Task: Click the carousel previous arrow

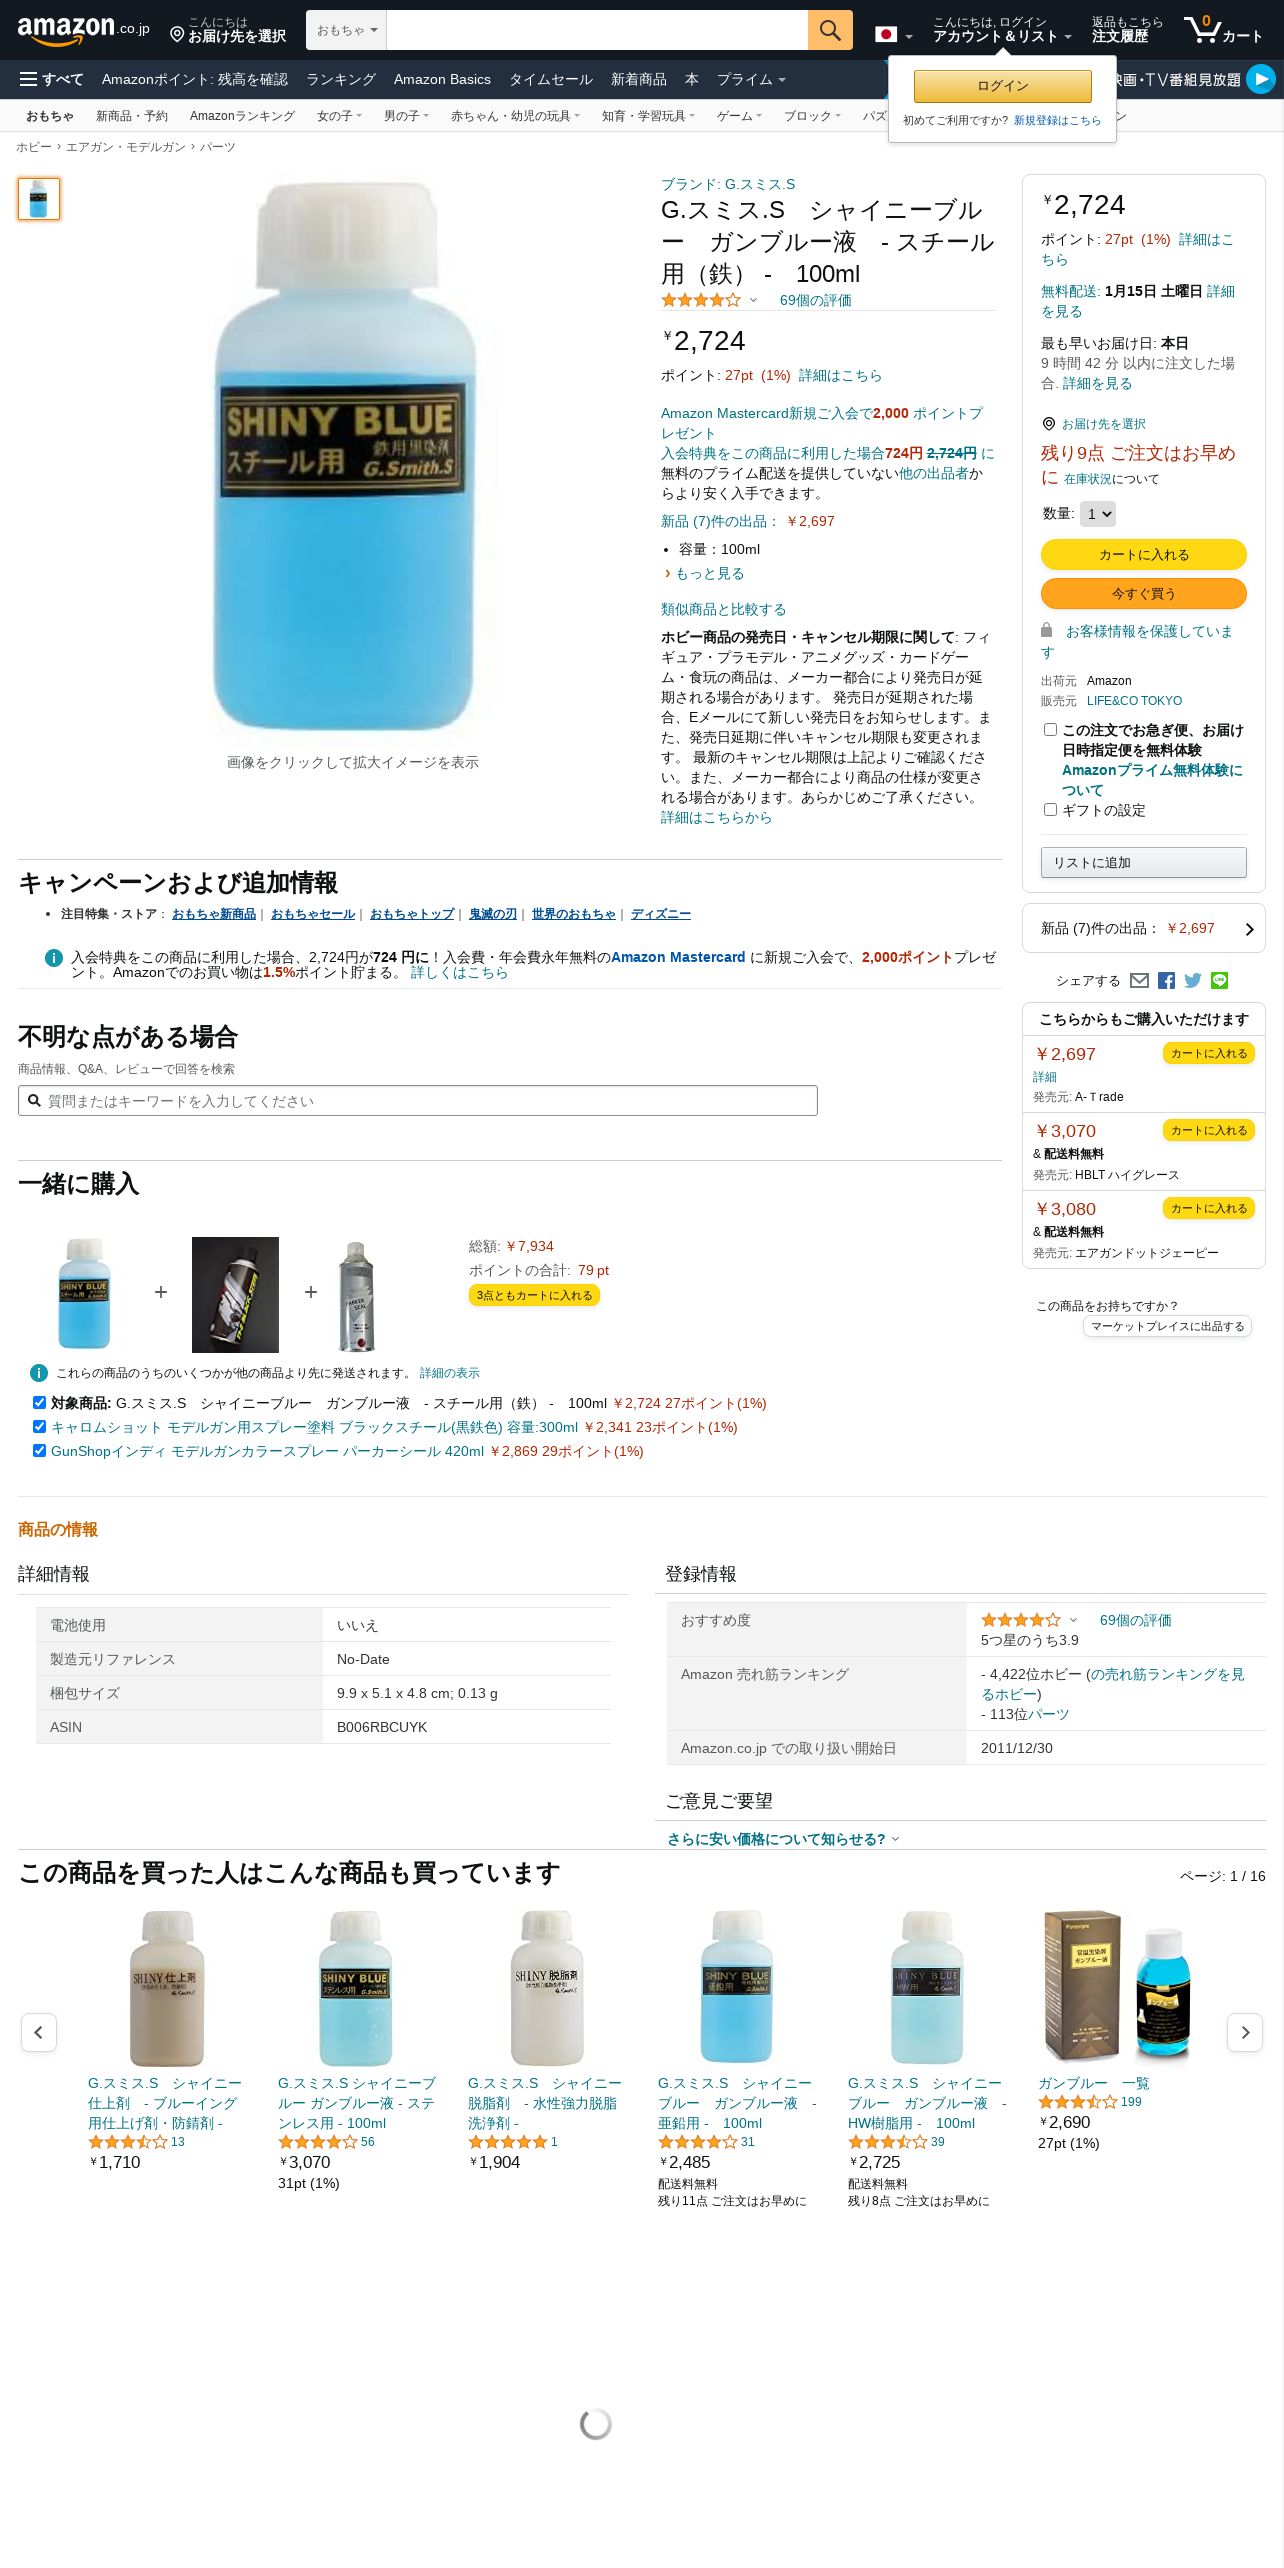Action: [x=39, y=2032]
